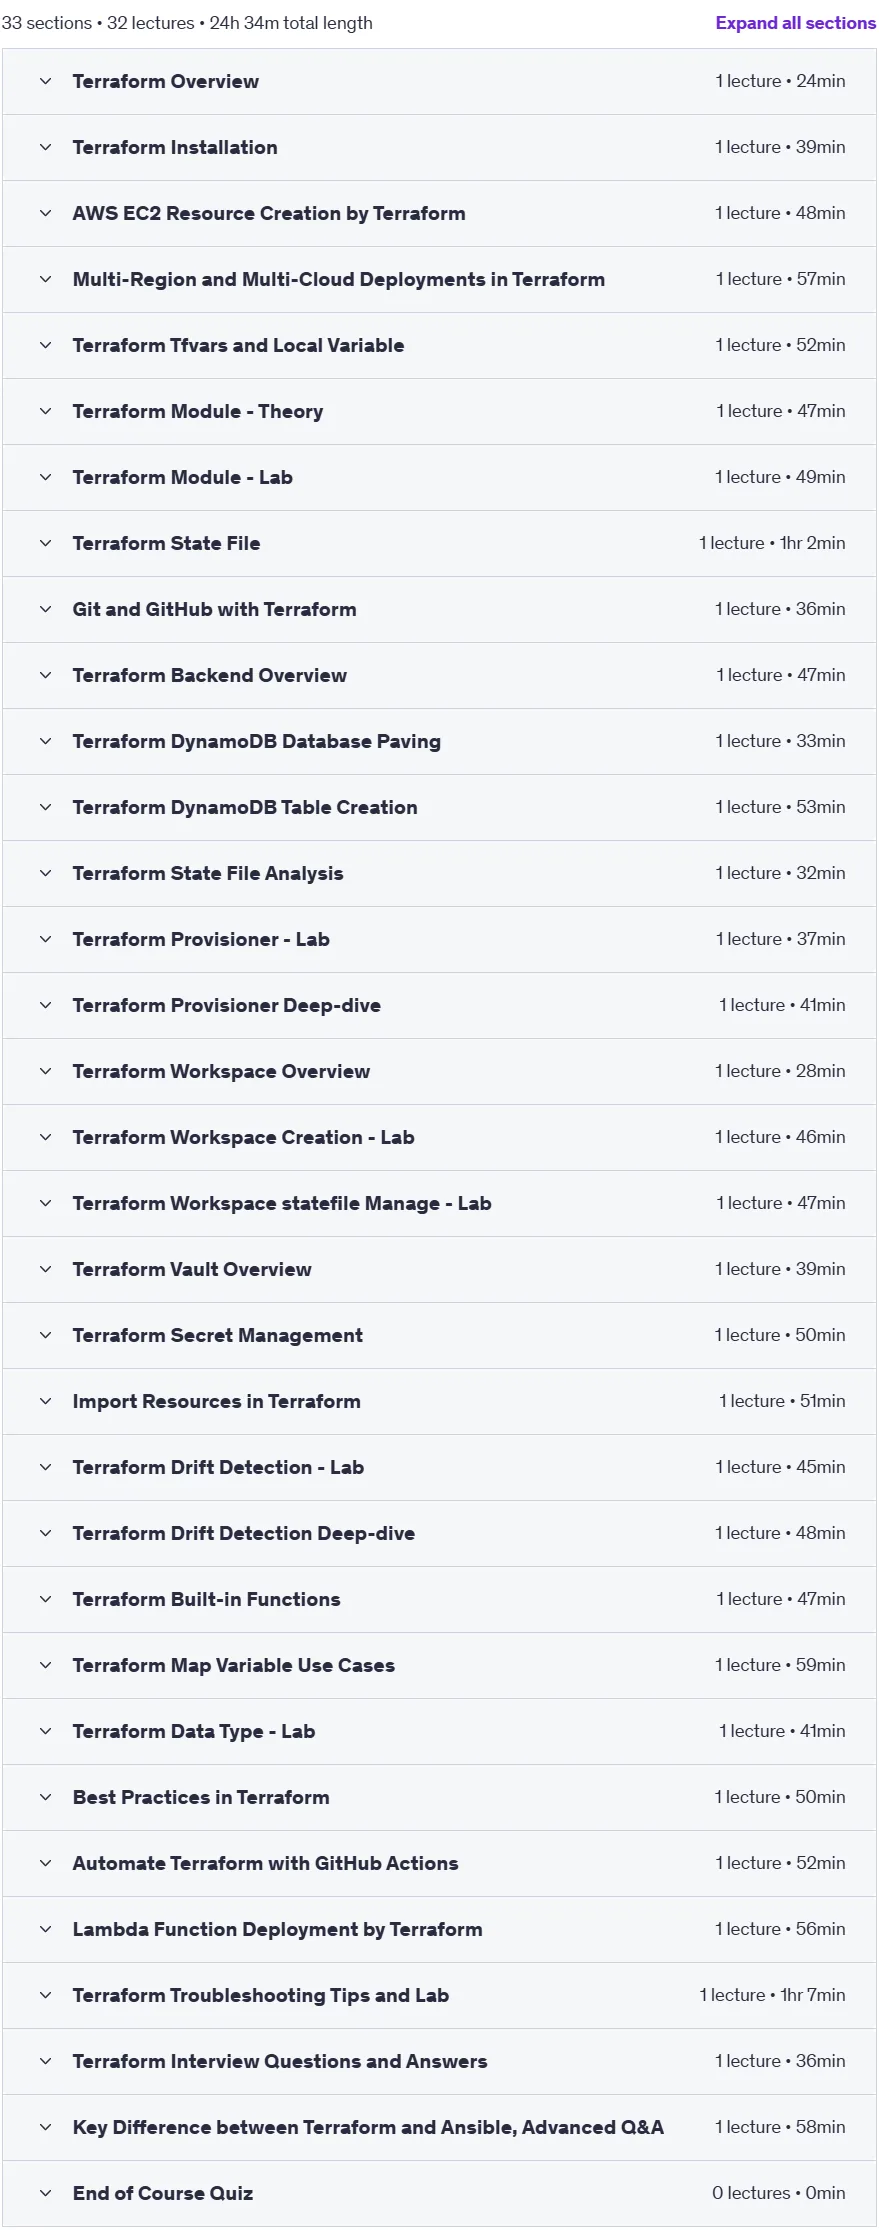Click chevron for Automate Terraform with GitHub Actions

[45, 1863]
